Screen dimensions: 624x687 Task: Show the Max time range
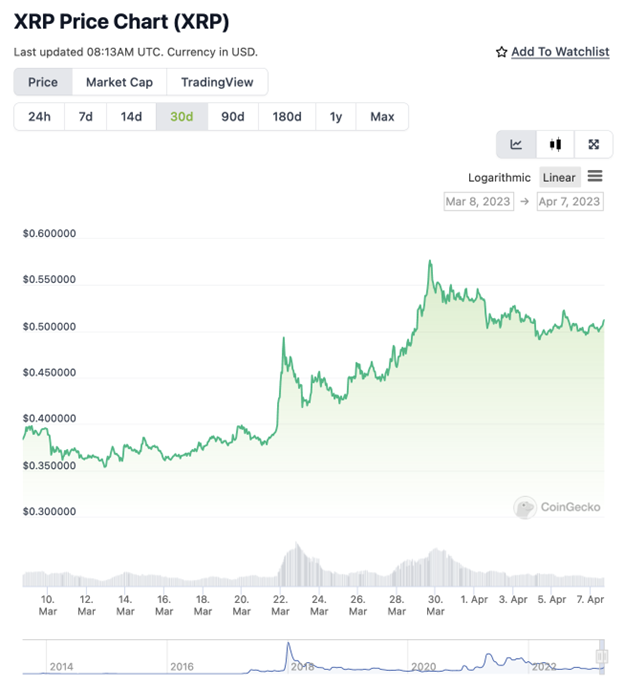pos(382,116)
